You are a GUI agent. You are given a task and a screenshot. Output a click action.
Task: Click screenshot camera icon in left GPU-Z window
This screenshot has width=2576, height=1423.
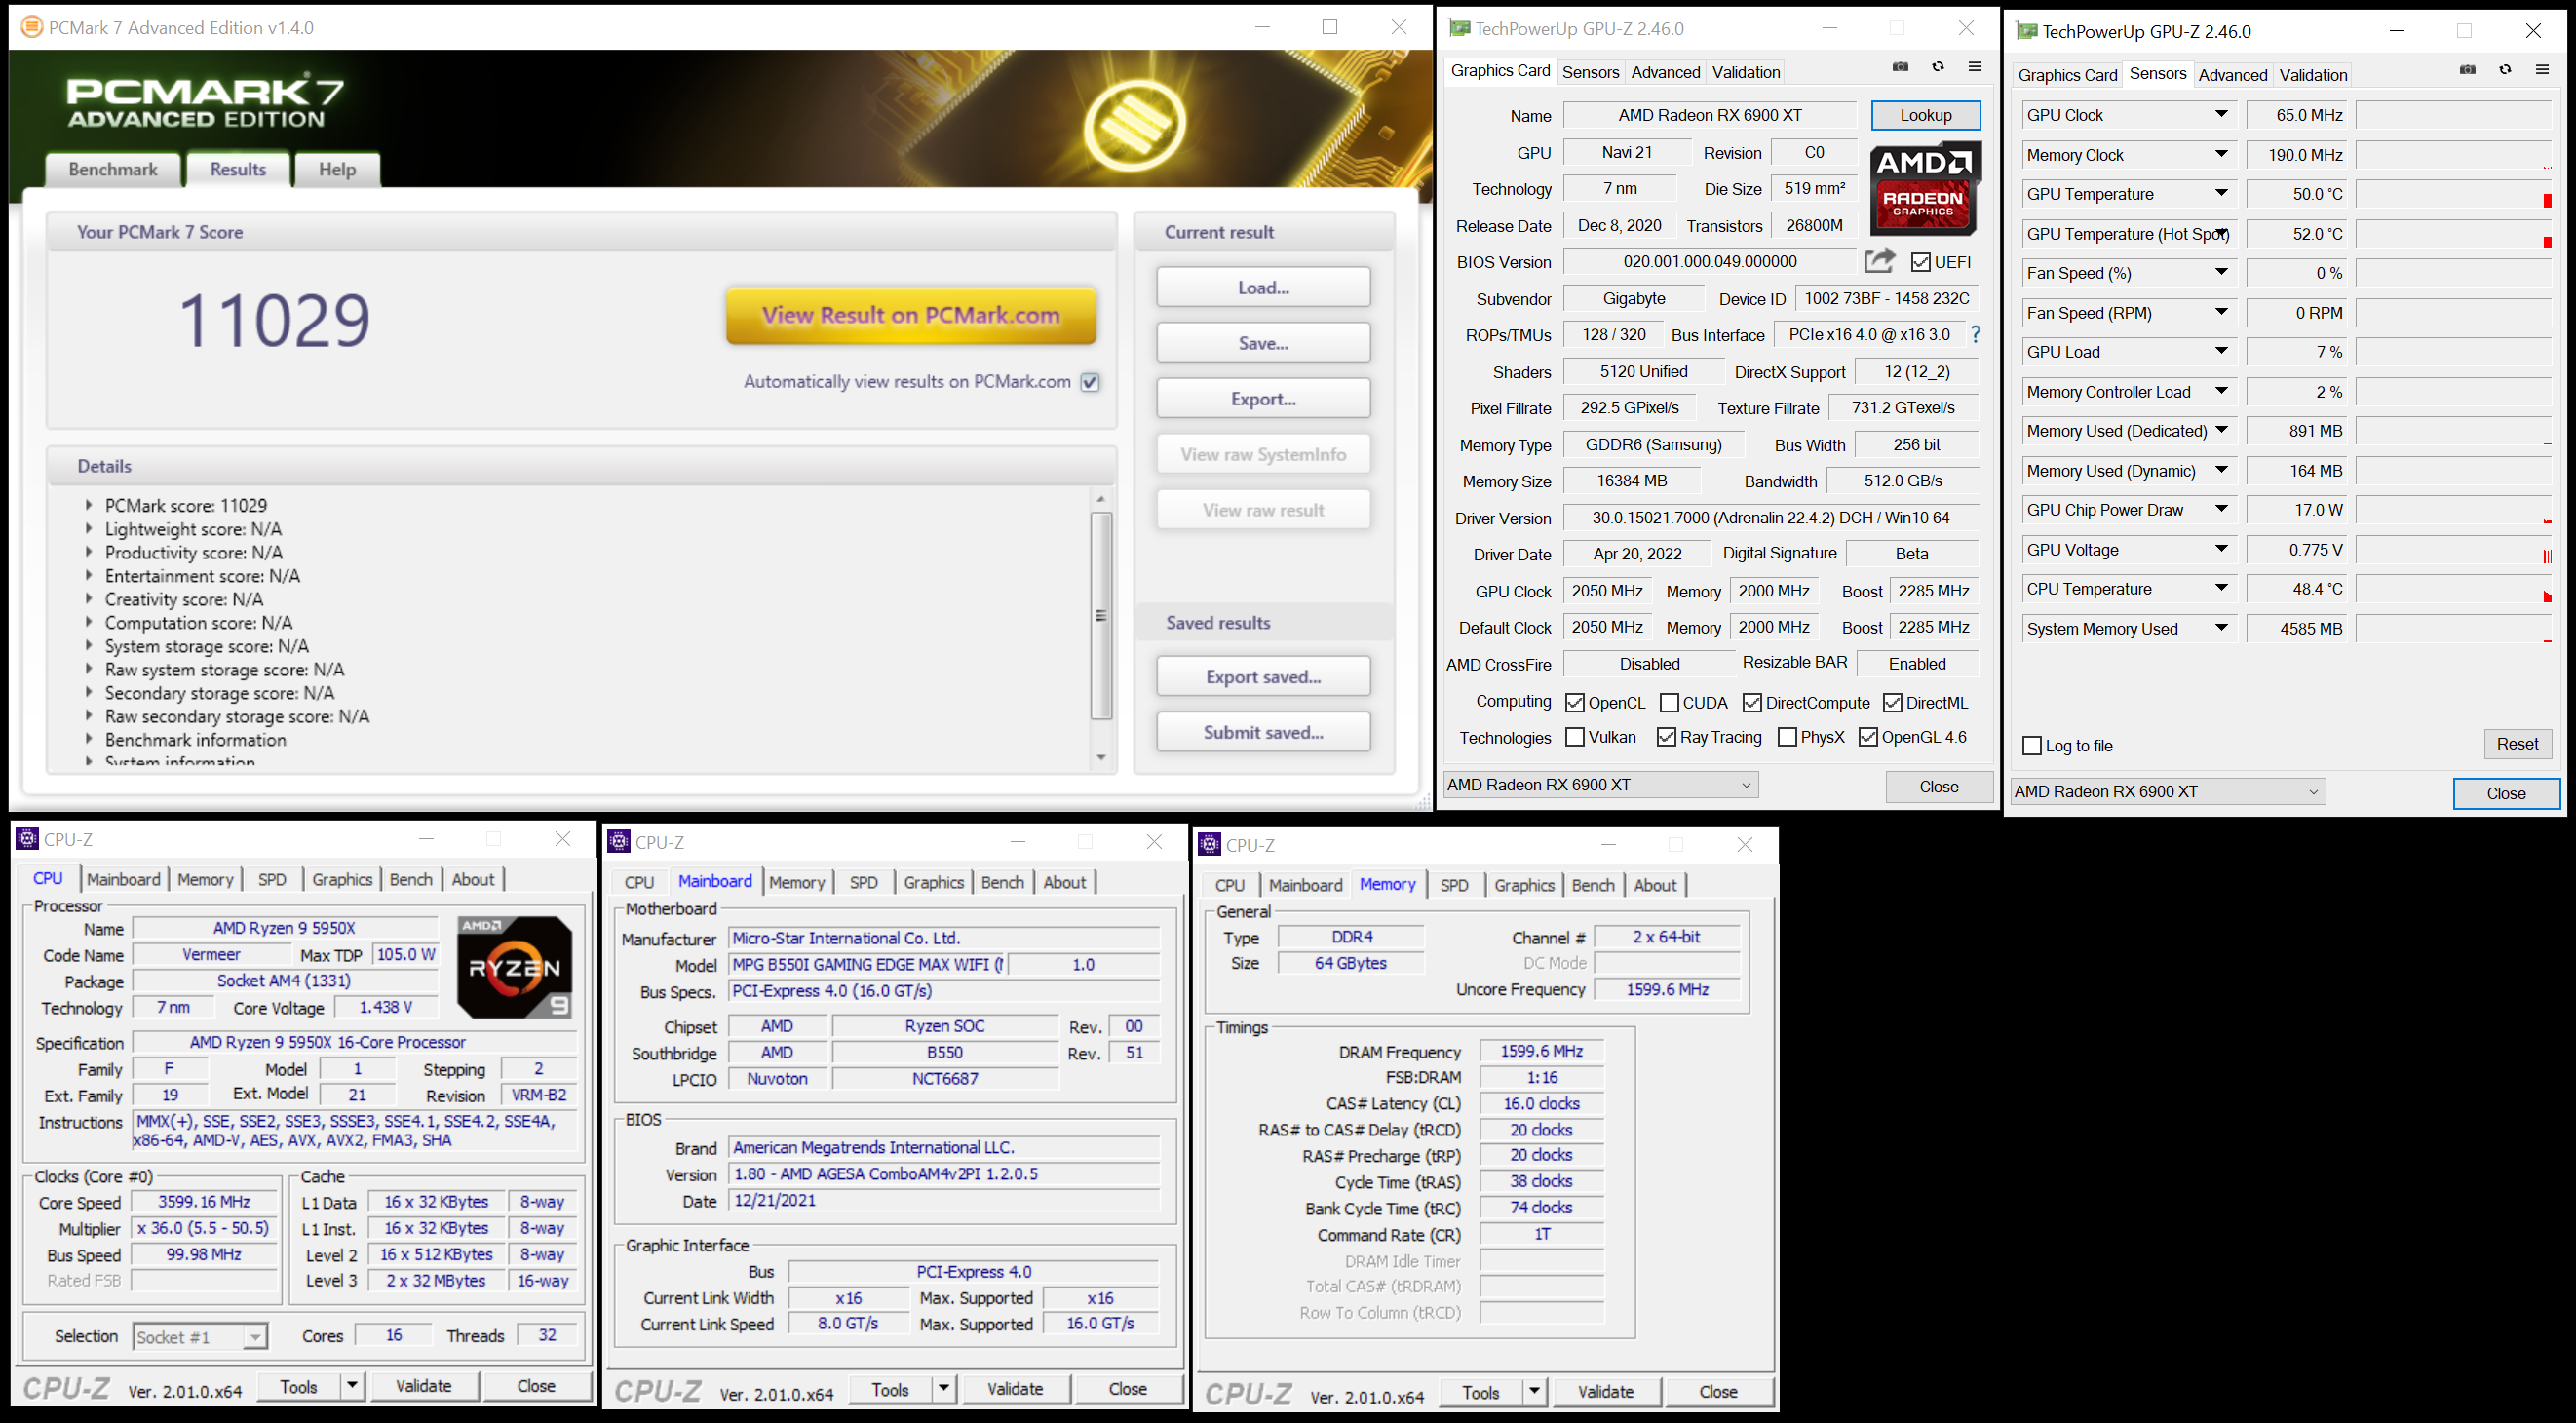(1900, 67)
